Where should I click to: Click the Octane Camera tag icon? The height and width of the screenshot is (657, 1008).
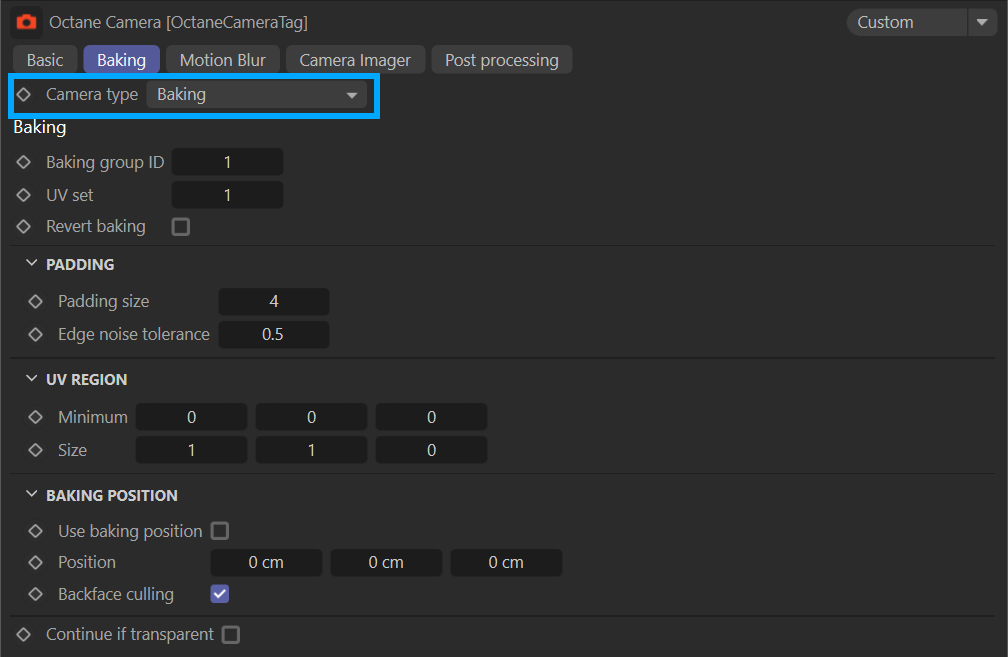click(26, 21)
